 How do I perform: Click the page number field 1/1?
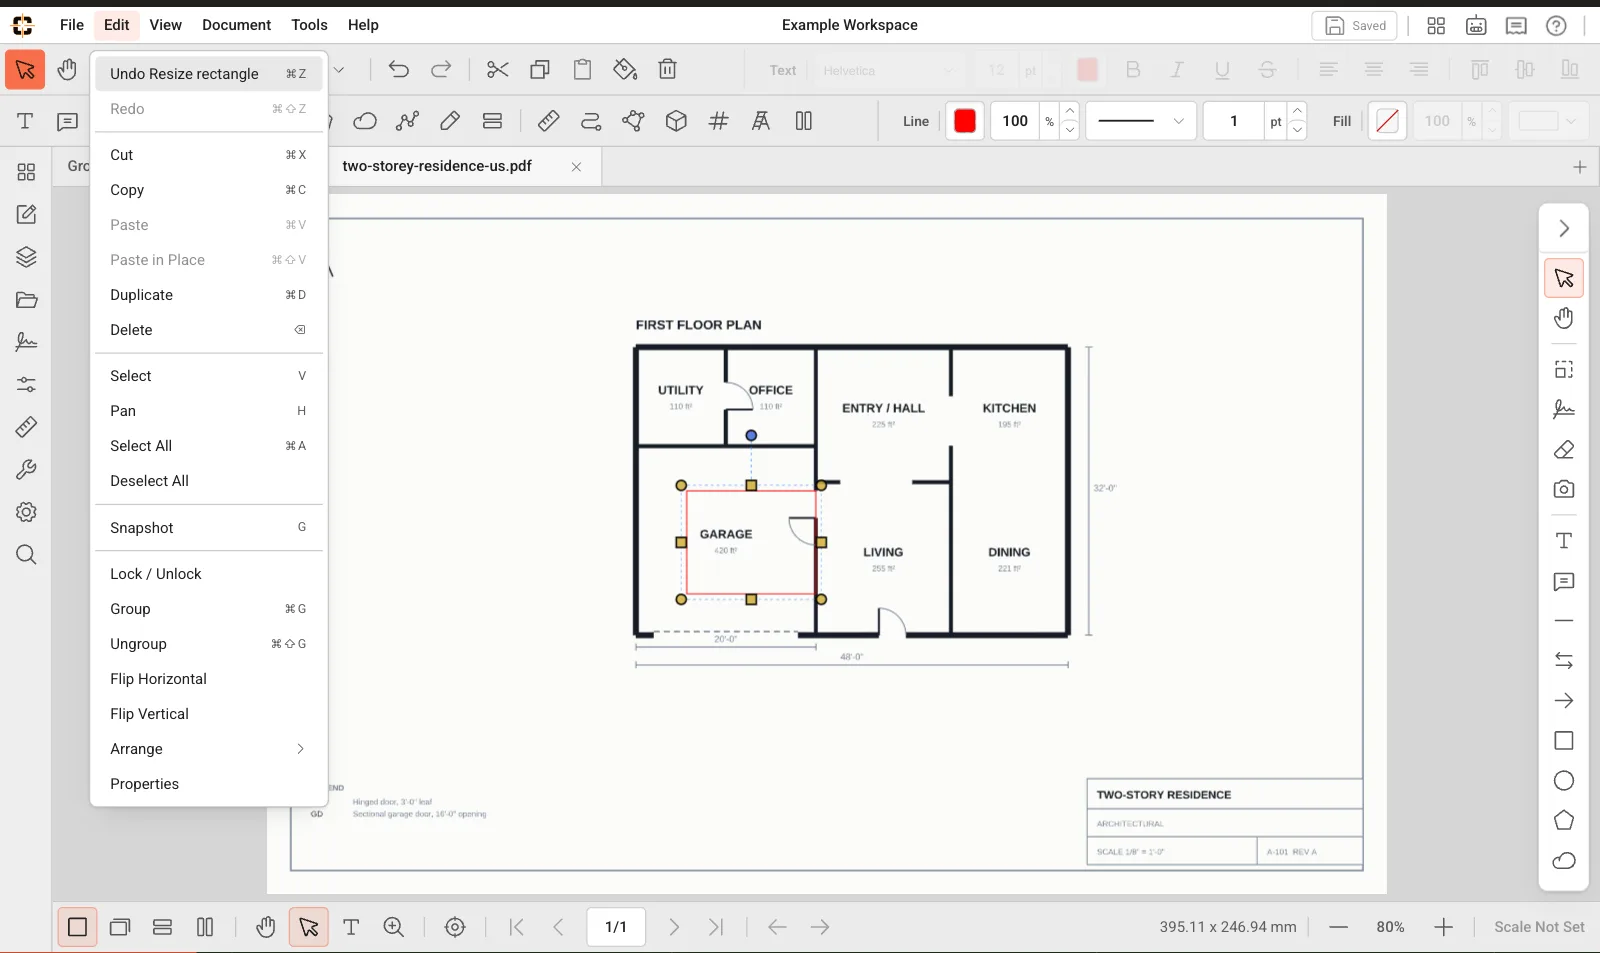[616, 927]
